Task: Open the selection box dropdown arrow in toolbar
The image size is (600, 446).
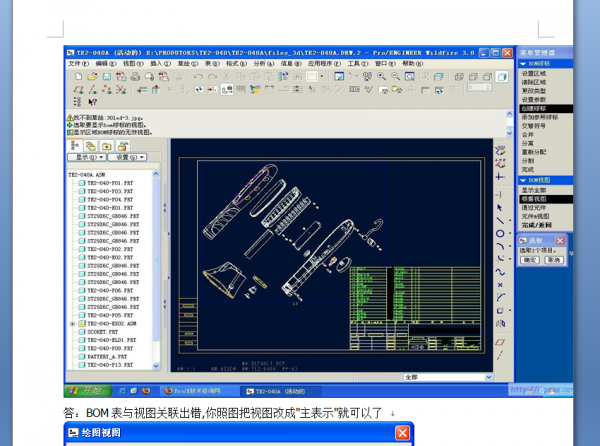Action: click(x=322, y=77)
